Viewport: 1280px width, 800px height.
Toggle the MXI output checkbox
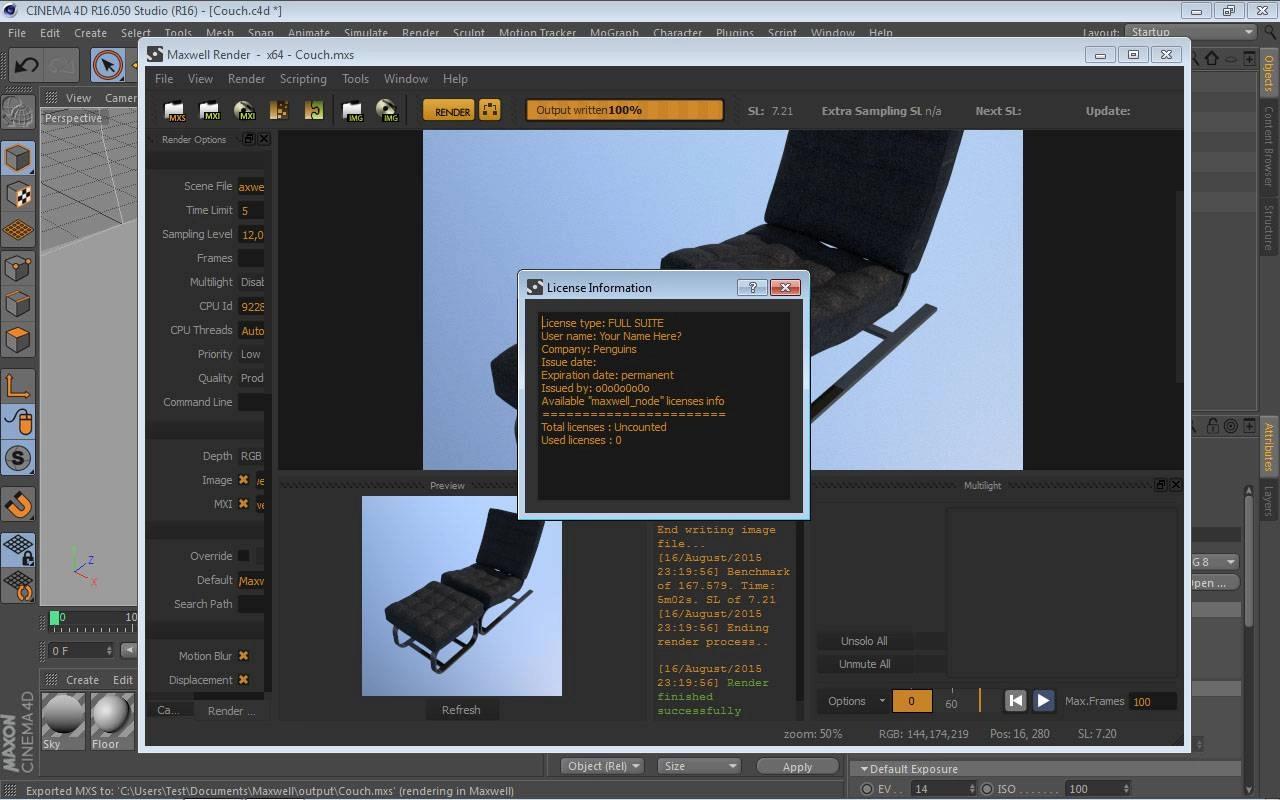pyautogui.click(x=243, y=504)
